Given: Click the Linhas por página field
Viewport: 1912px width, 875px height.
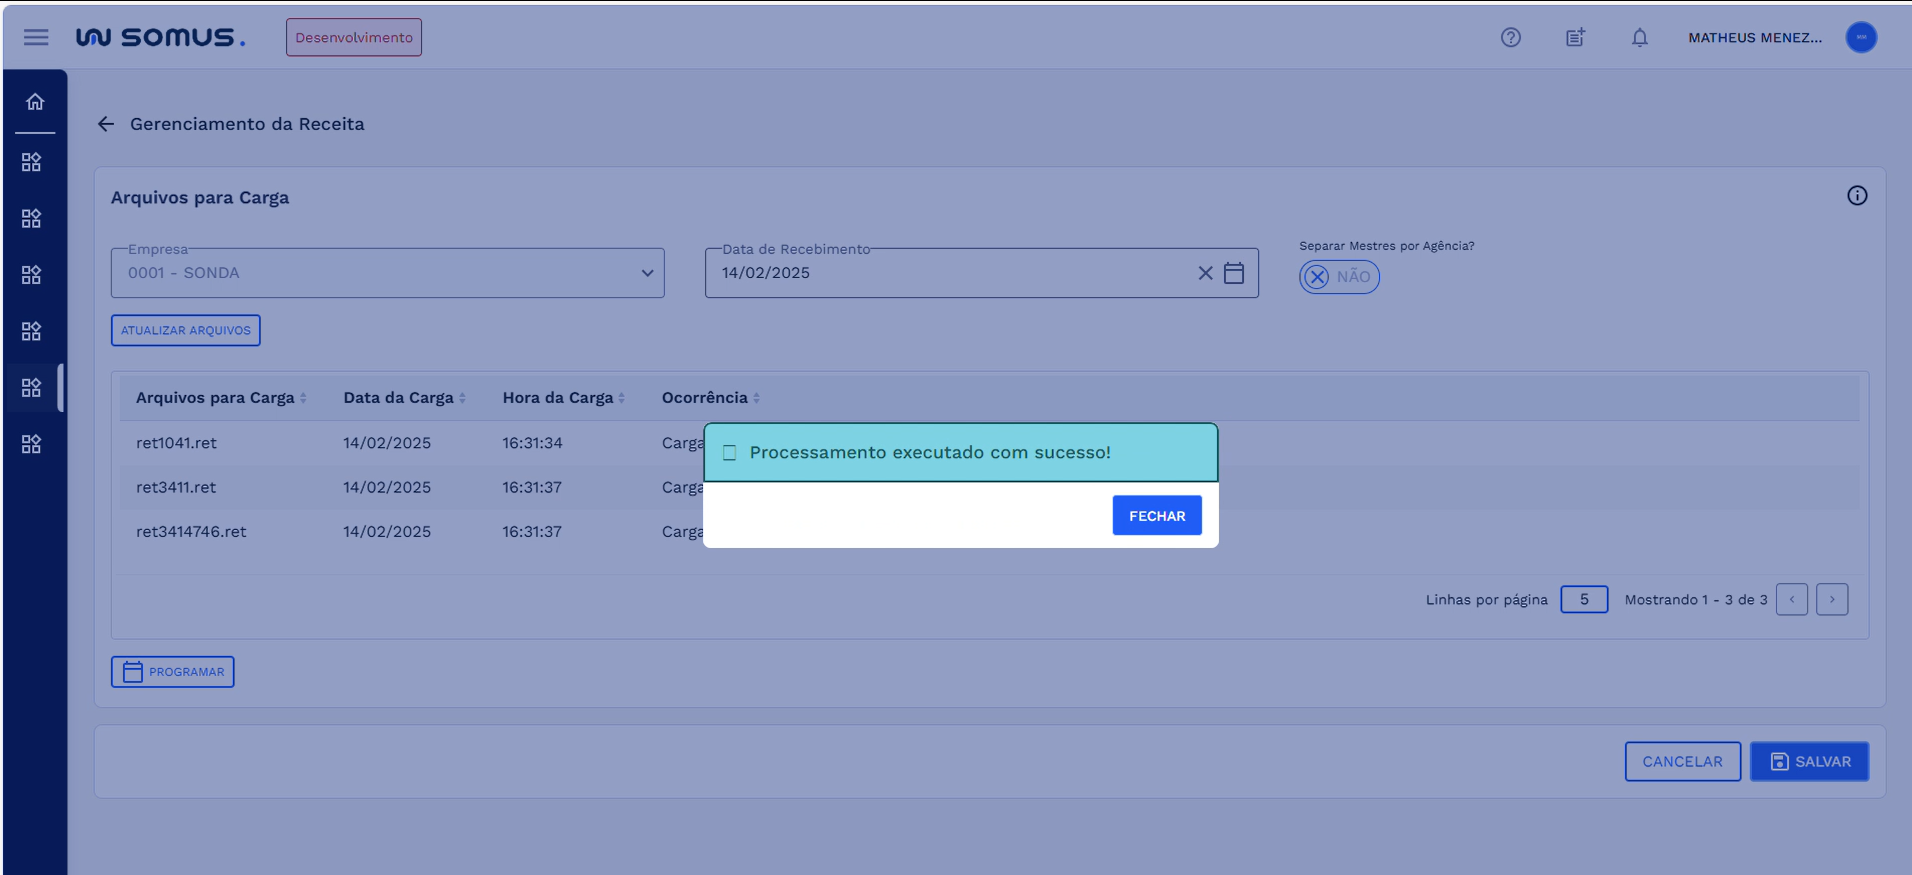Looking at the screenshot, I should 1583,600.
